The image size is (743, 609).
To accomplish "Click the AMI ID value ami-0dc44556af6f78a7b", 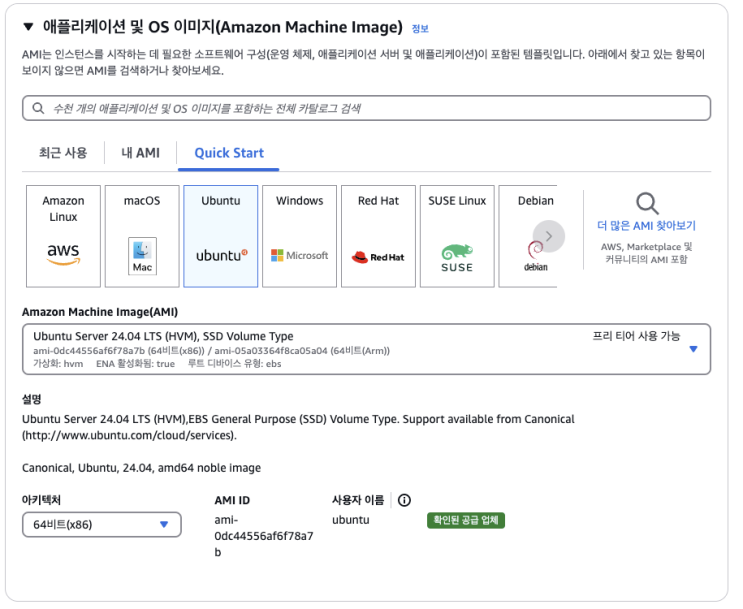I will [263, 536].
